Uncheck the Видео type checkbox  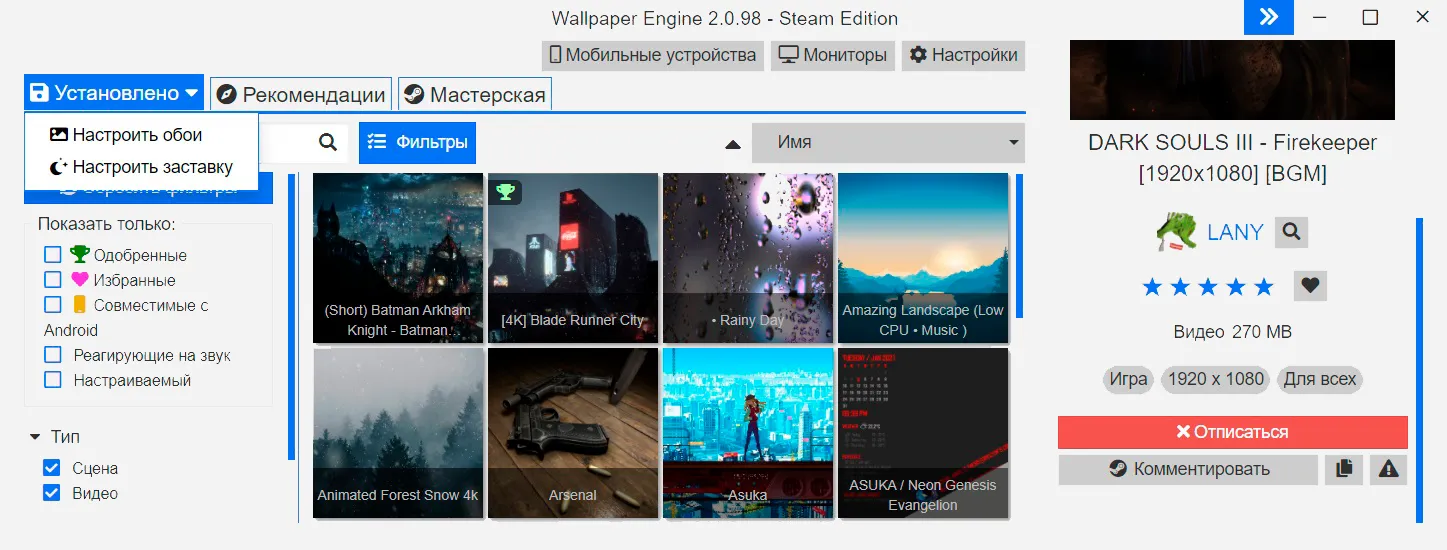coord(52,493)
